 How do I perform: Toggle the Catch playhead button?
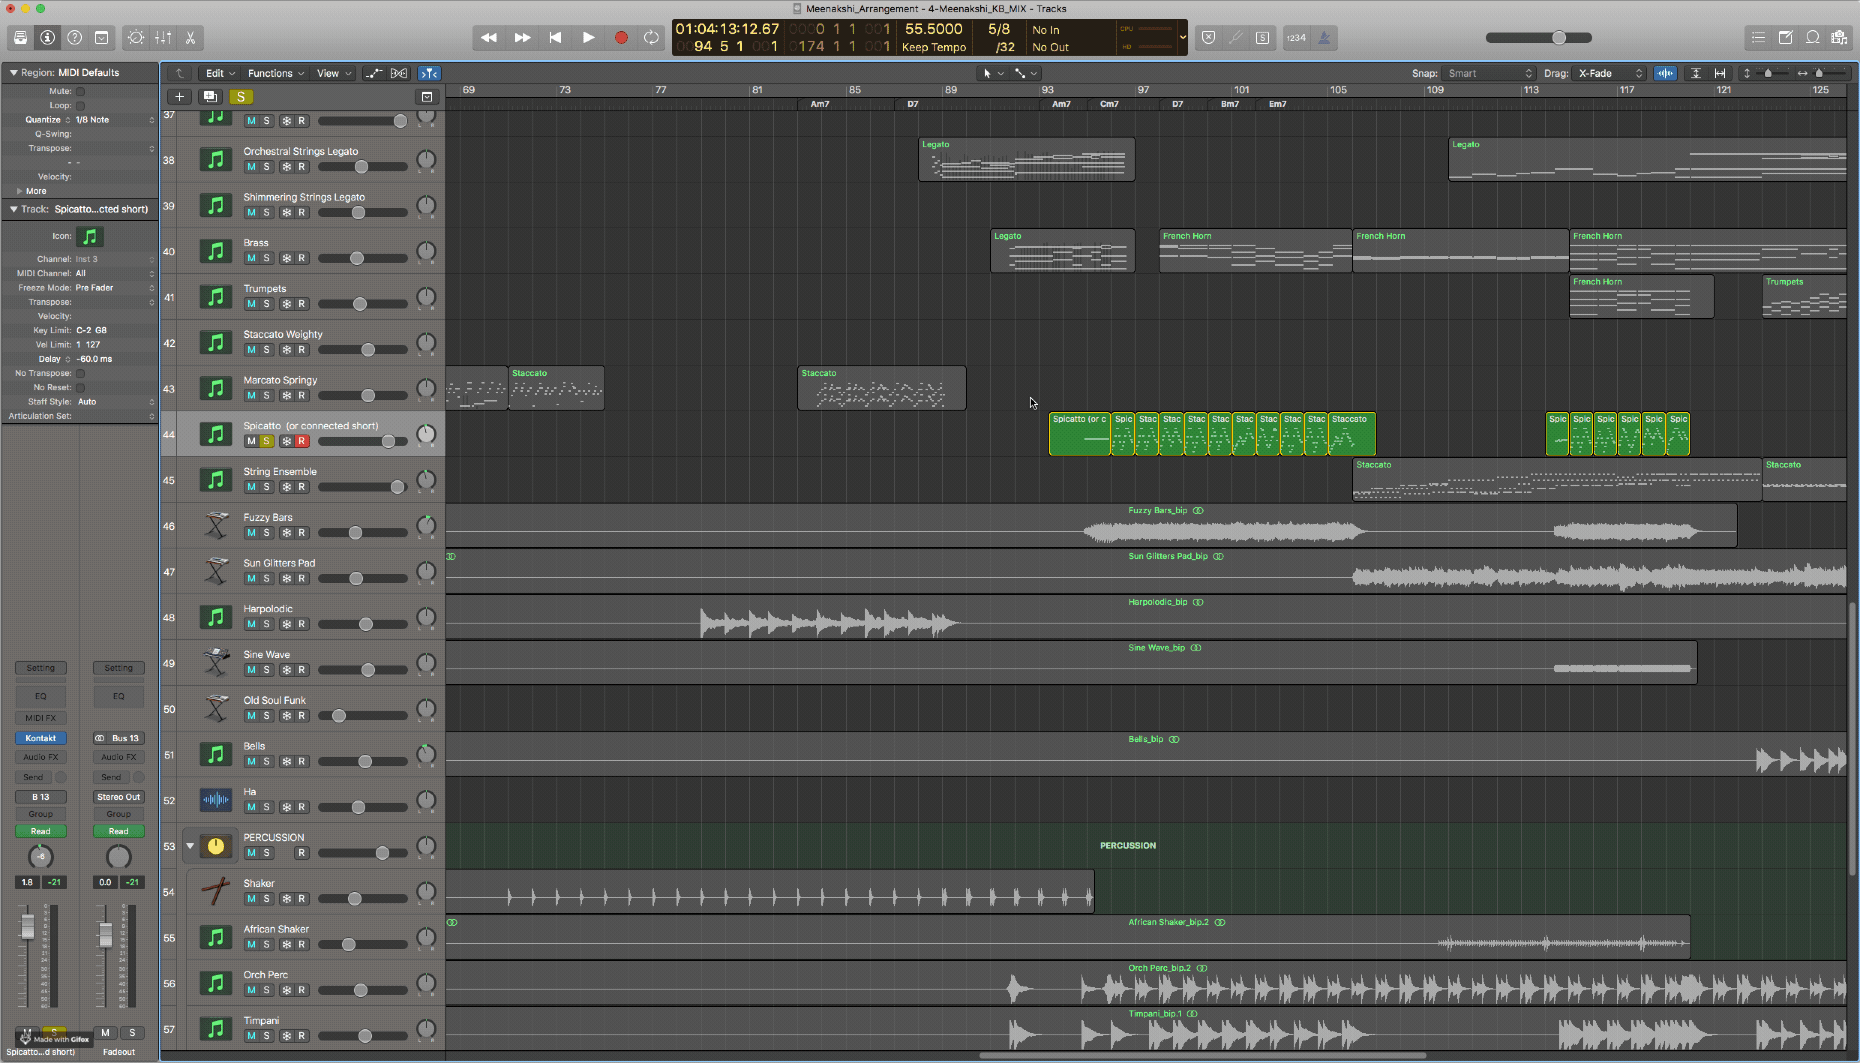point(429,73)
